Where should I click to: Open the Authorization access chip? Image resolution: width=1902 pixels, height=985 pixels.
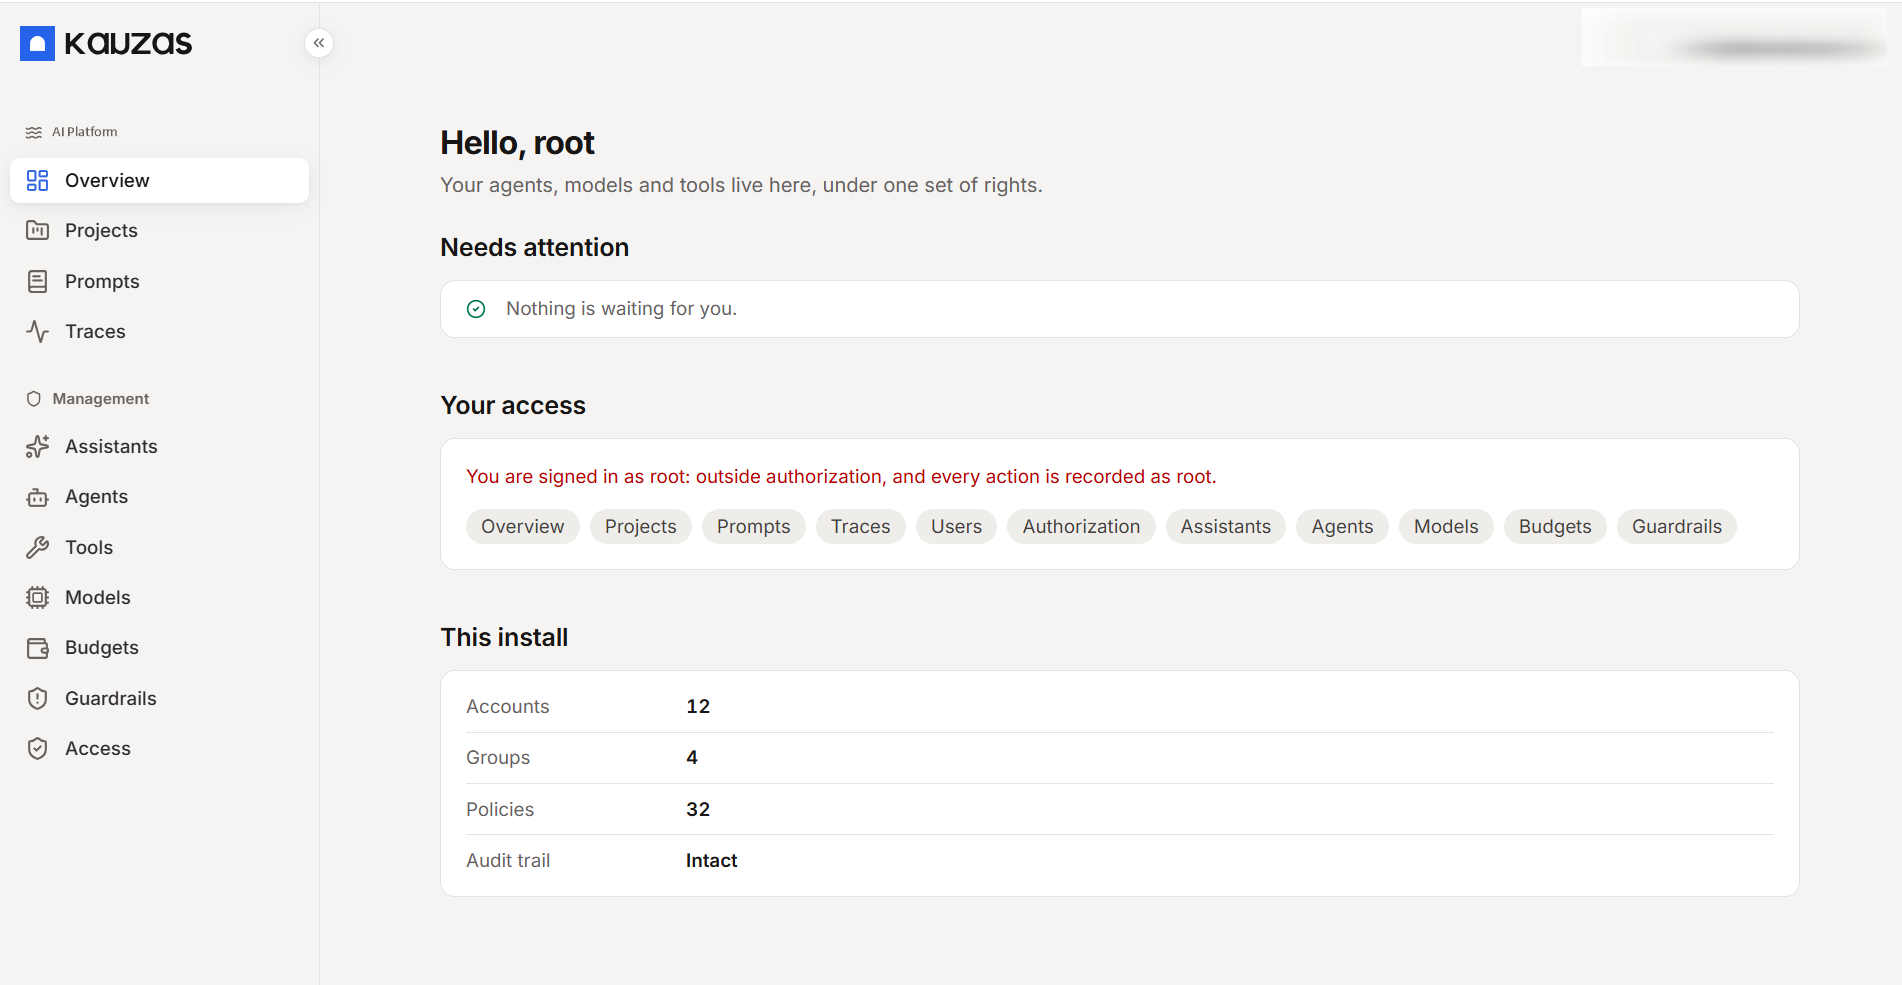(1081, 526)
